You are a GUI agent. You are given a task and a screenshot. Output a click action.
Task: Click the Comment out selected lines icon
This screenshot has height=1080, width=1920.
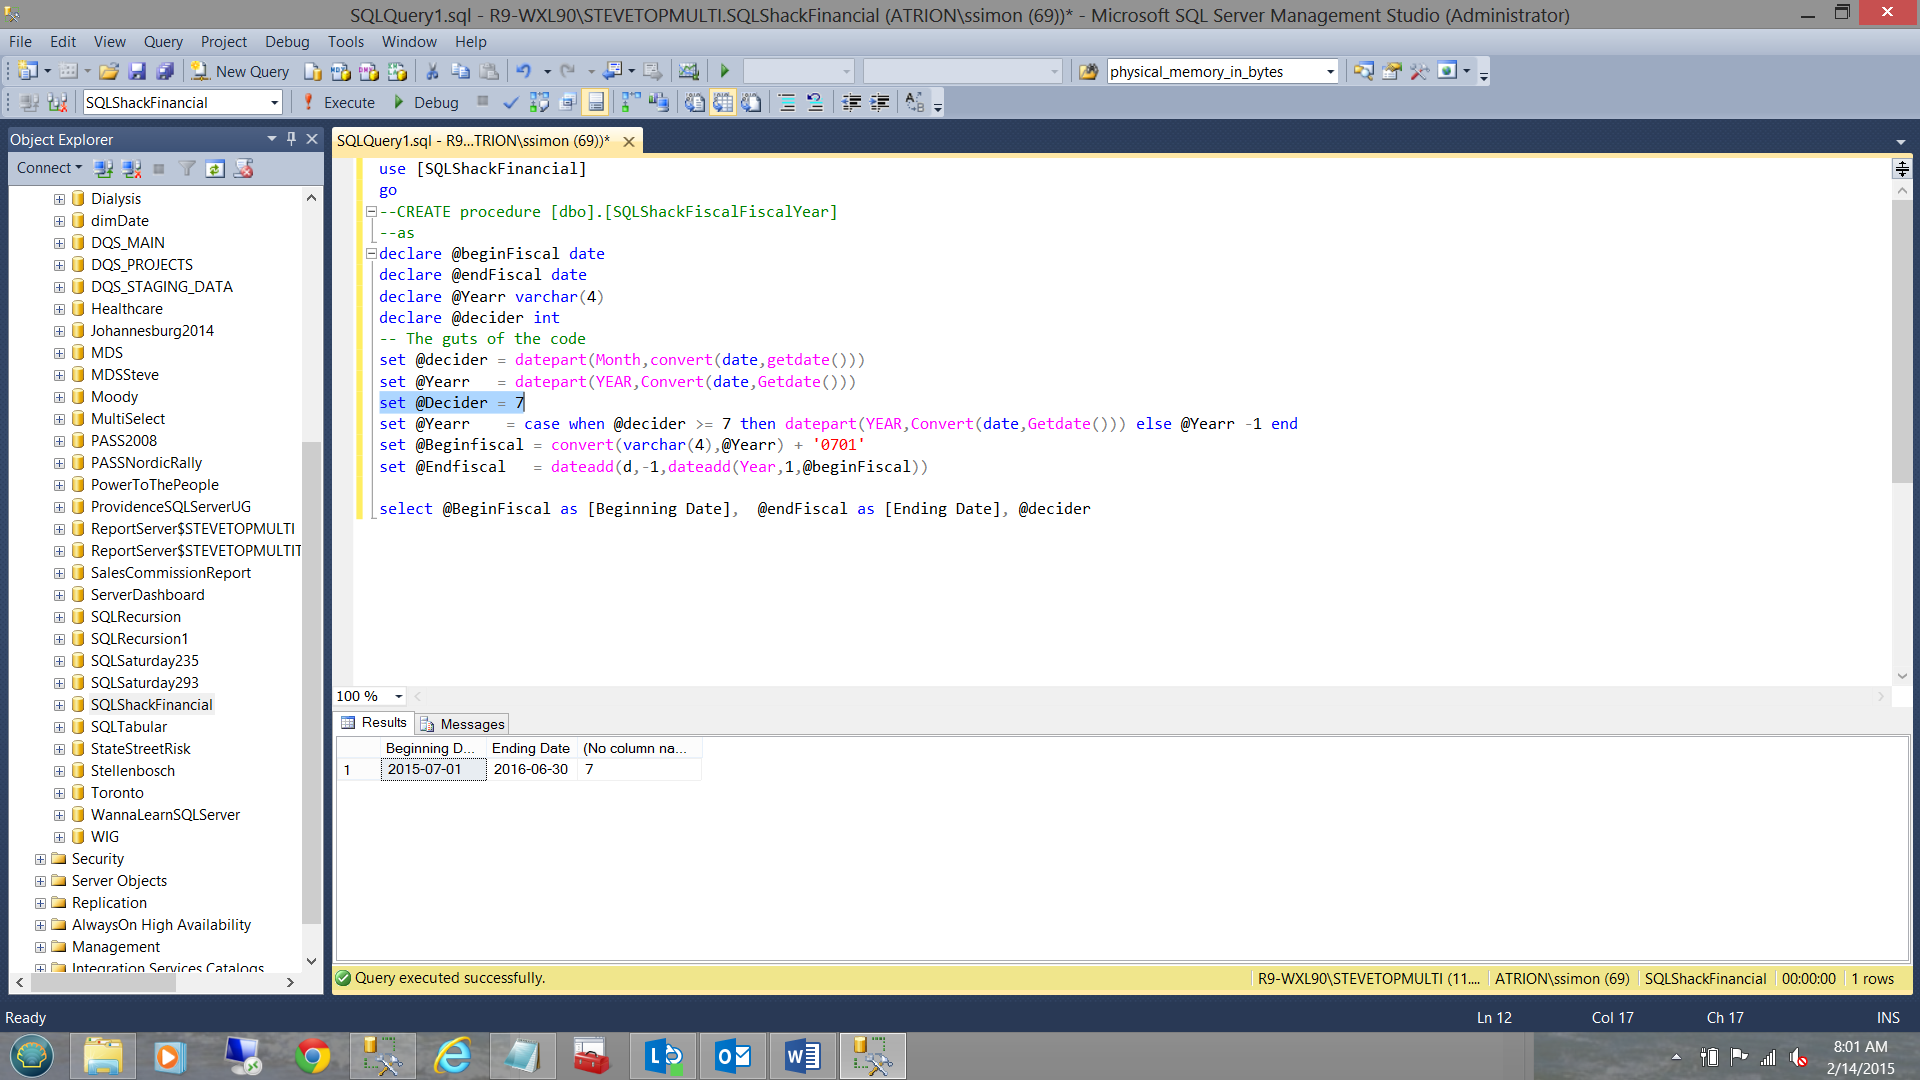point(787,102)
